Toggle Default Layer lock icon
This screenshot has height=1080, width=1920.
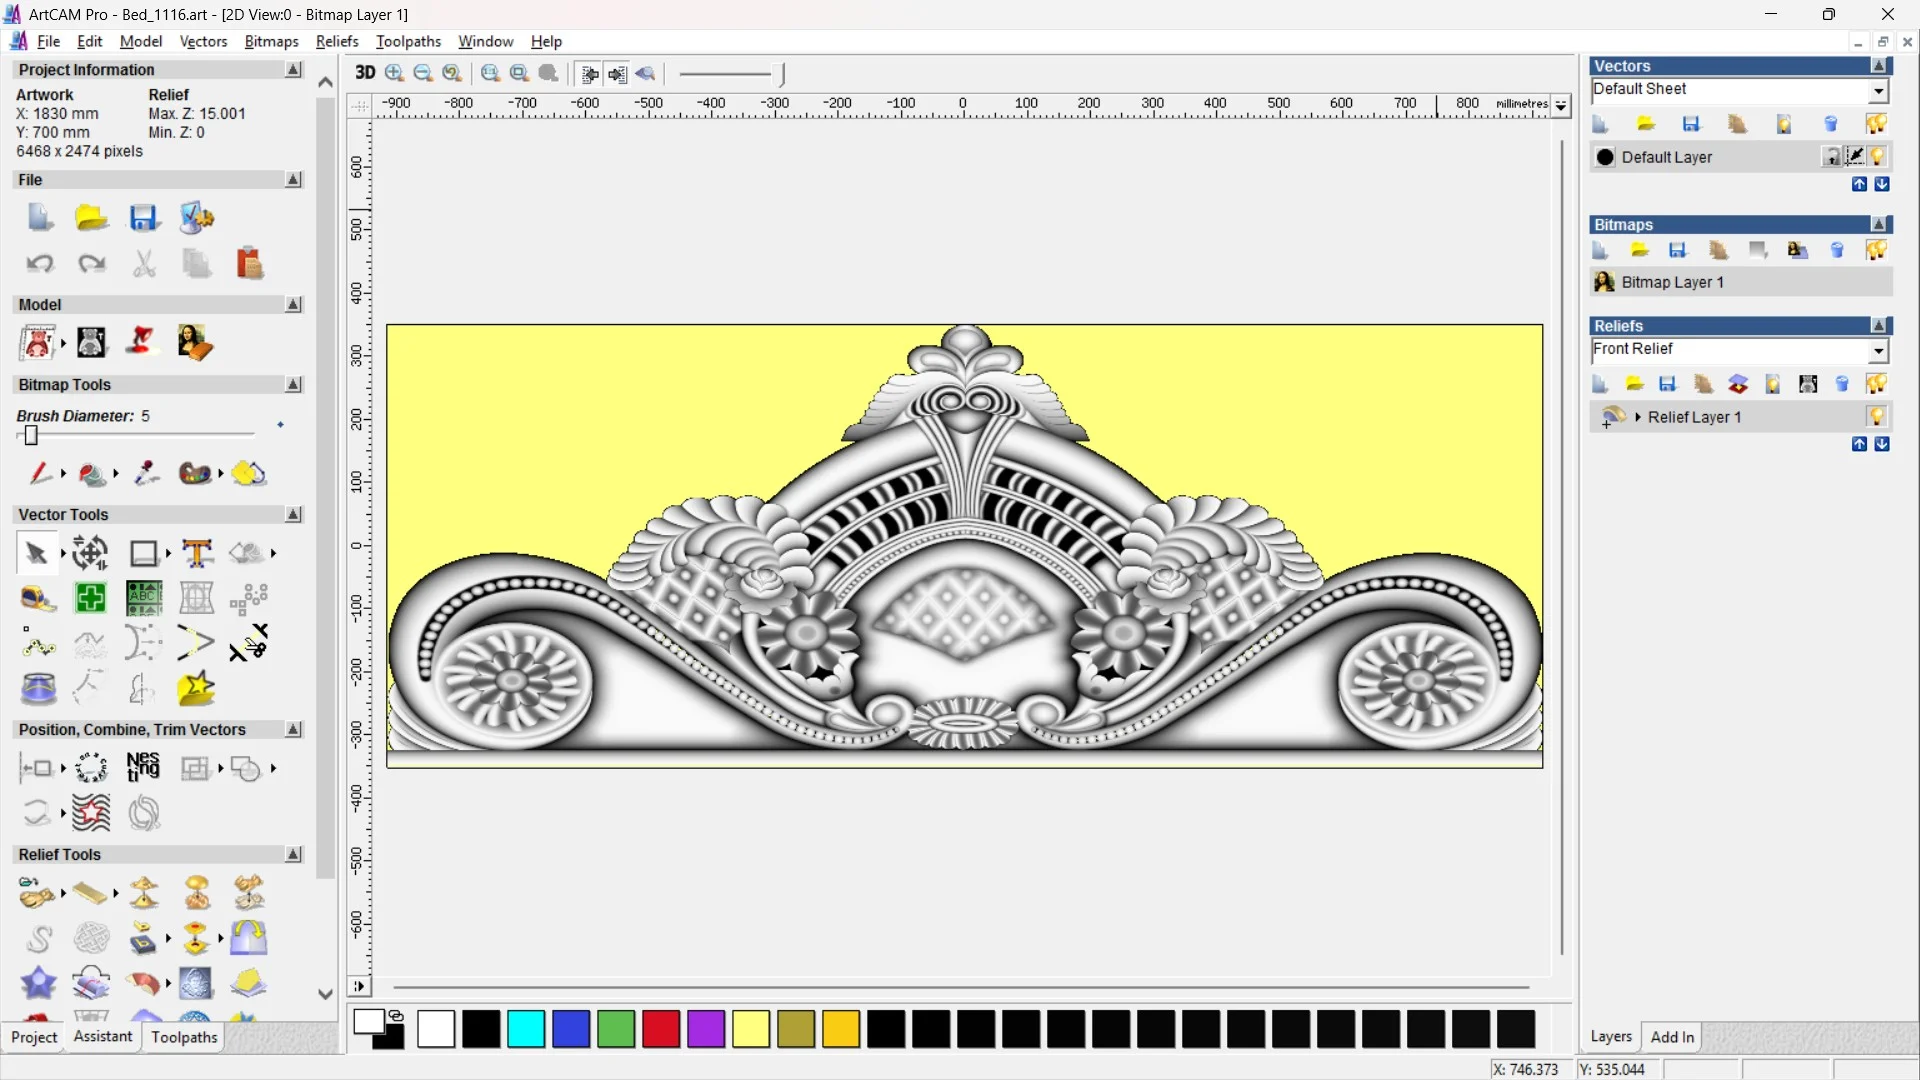(x=1832, y=156)
